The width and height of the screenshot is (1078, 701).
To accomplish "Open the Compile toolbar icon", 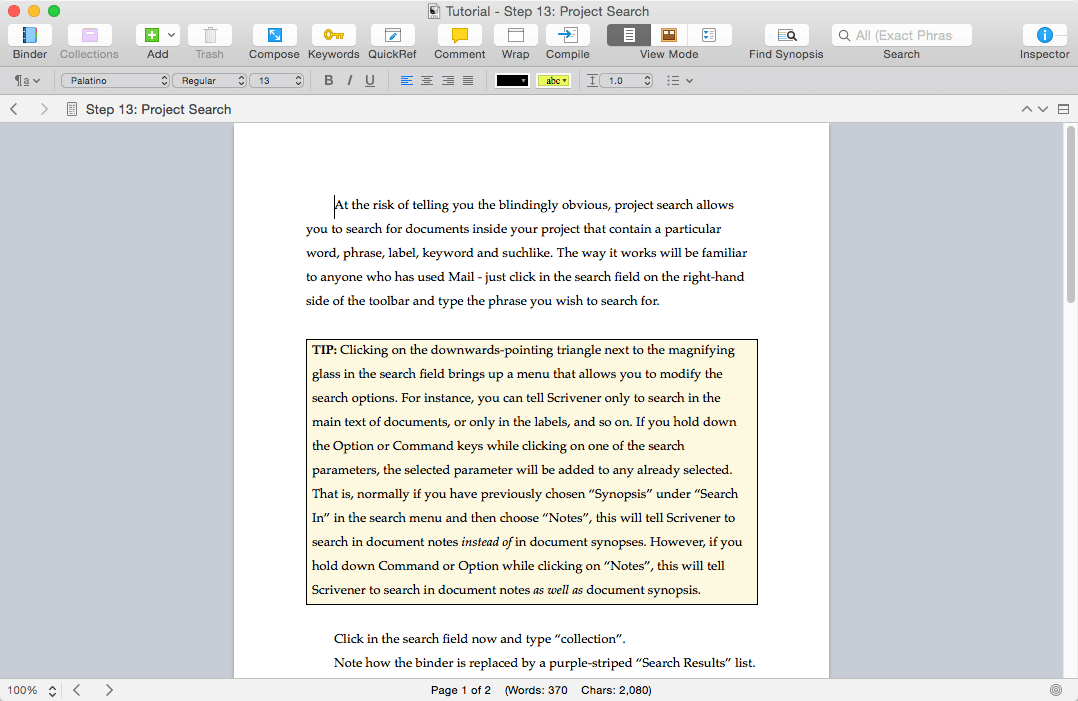I will click(568, 35).
